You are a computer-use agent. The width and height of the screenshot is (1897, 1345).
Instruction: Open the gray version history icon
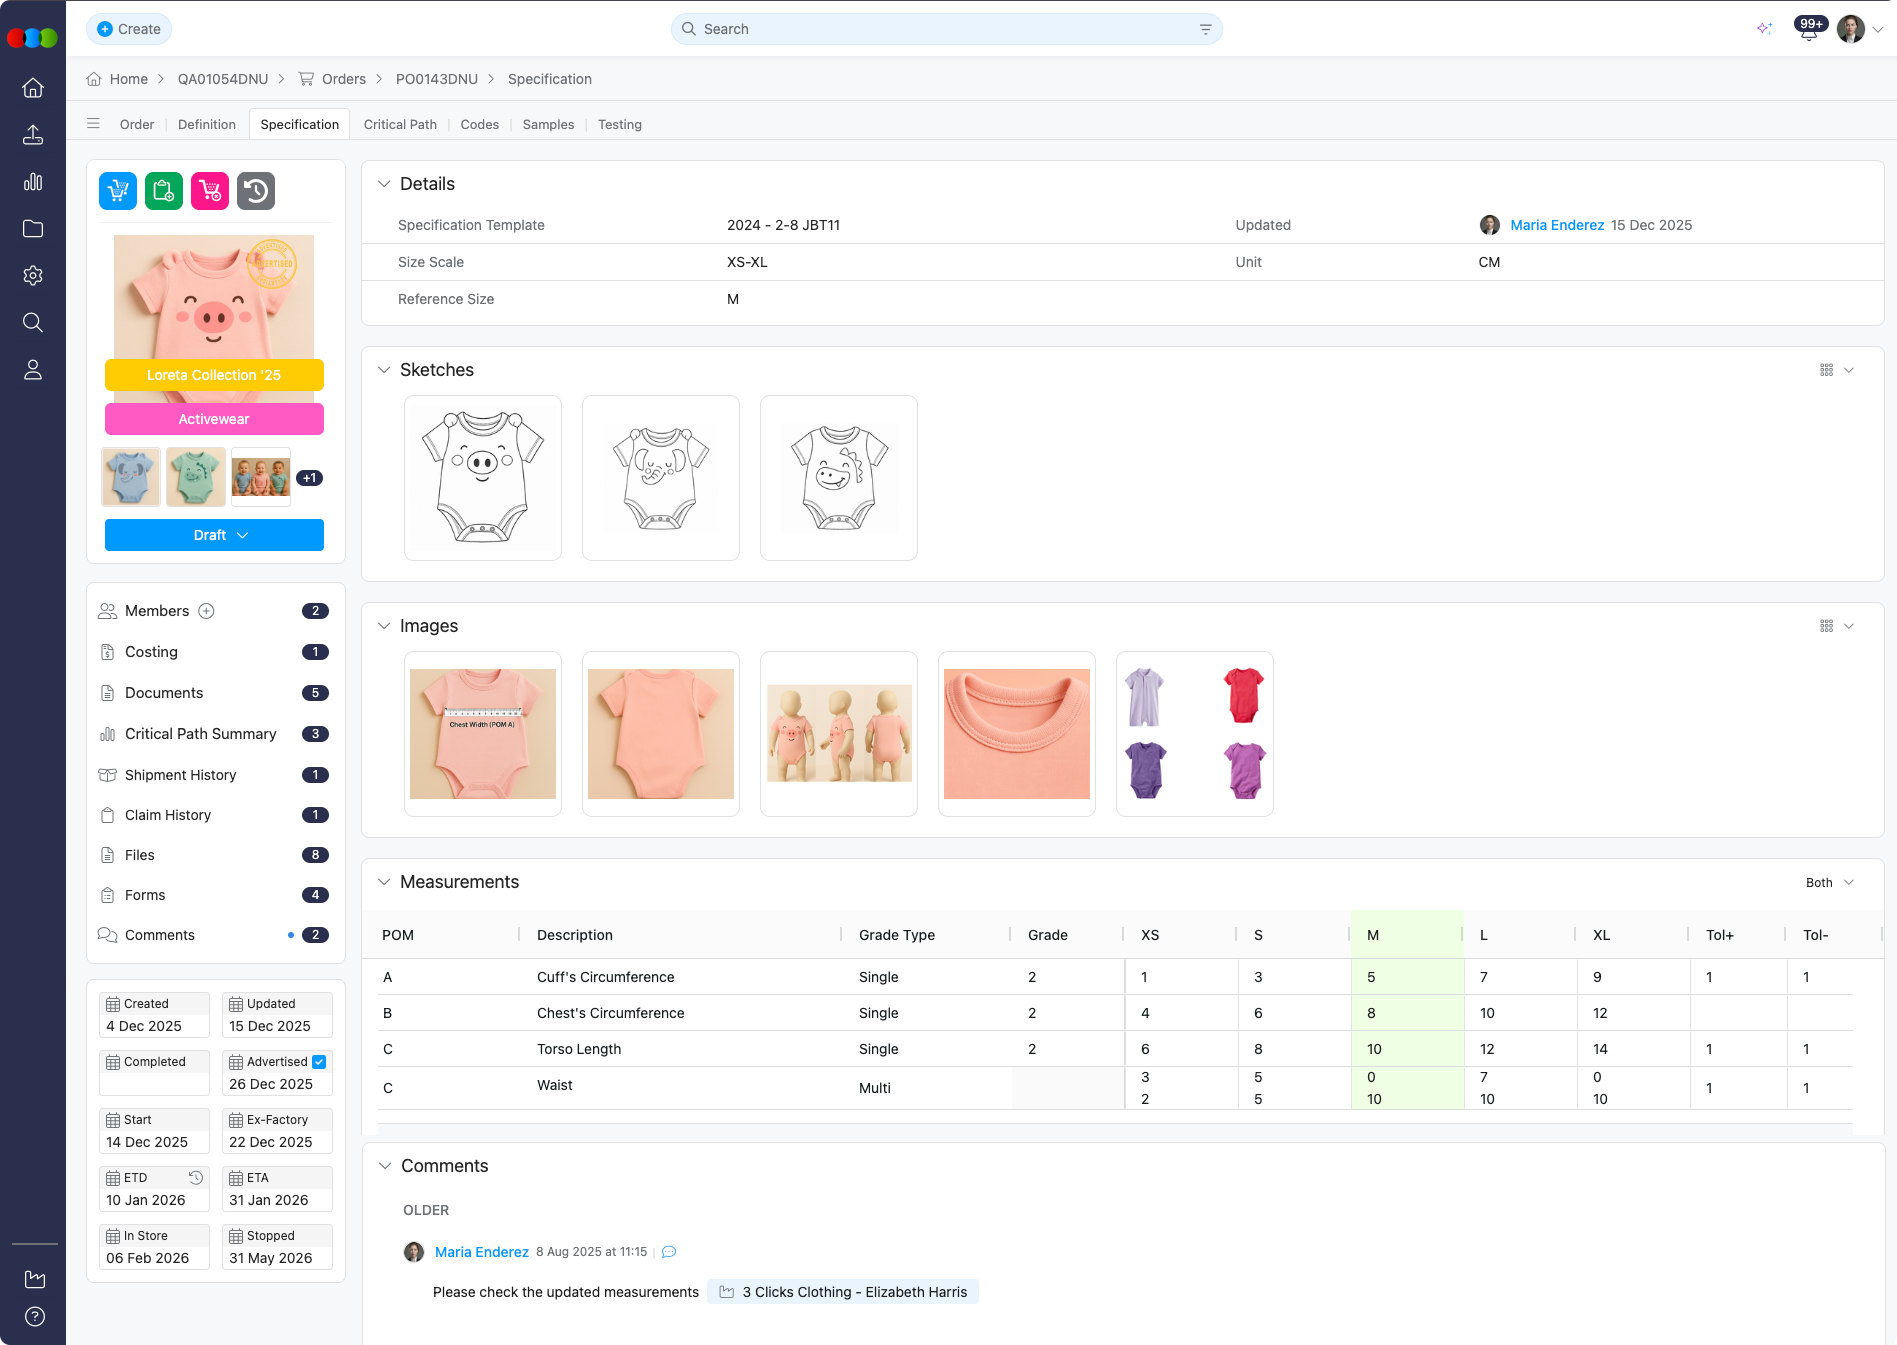[256, 190]
